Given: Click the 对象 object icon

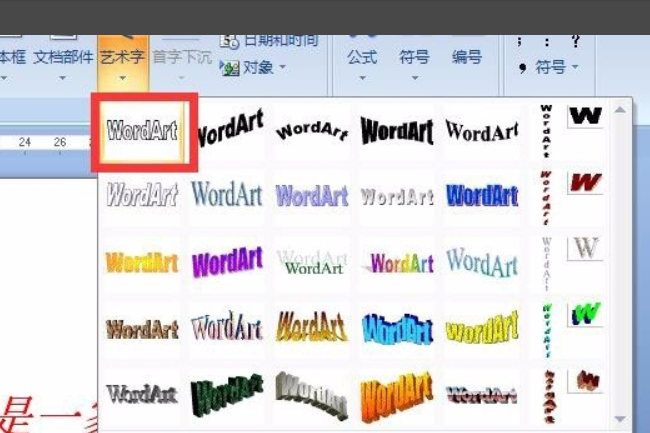Looking at the screenshot, I should click(x=230, y=67).
